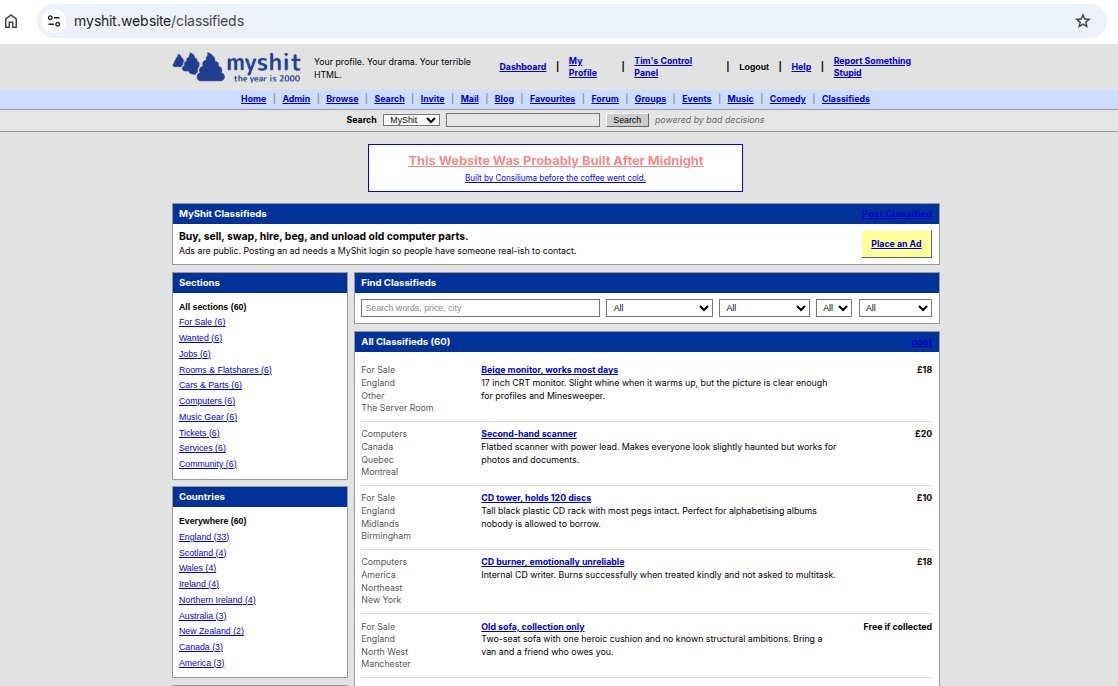This screenshot has width=1118, height=686.
Task: Filter by Ireland (4)
Action: (x=199, y=584)
